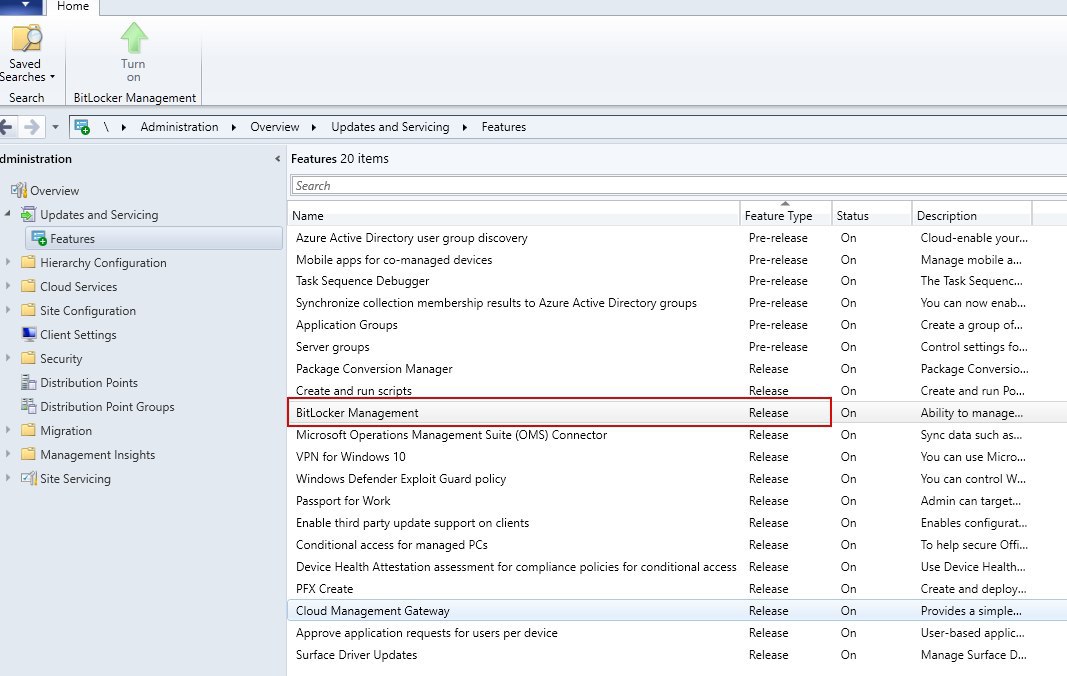Screen dimensions: 1067x676
Task: Click the Distribution Points server icon
Action: [28, 382]
